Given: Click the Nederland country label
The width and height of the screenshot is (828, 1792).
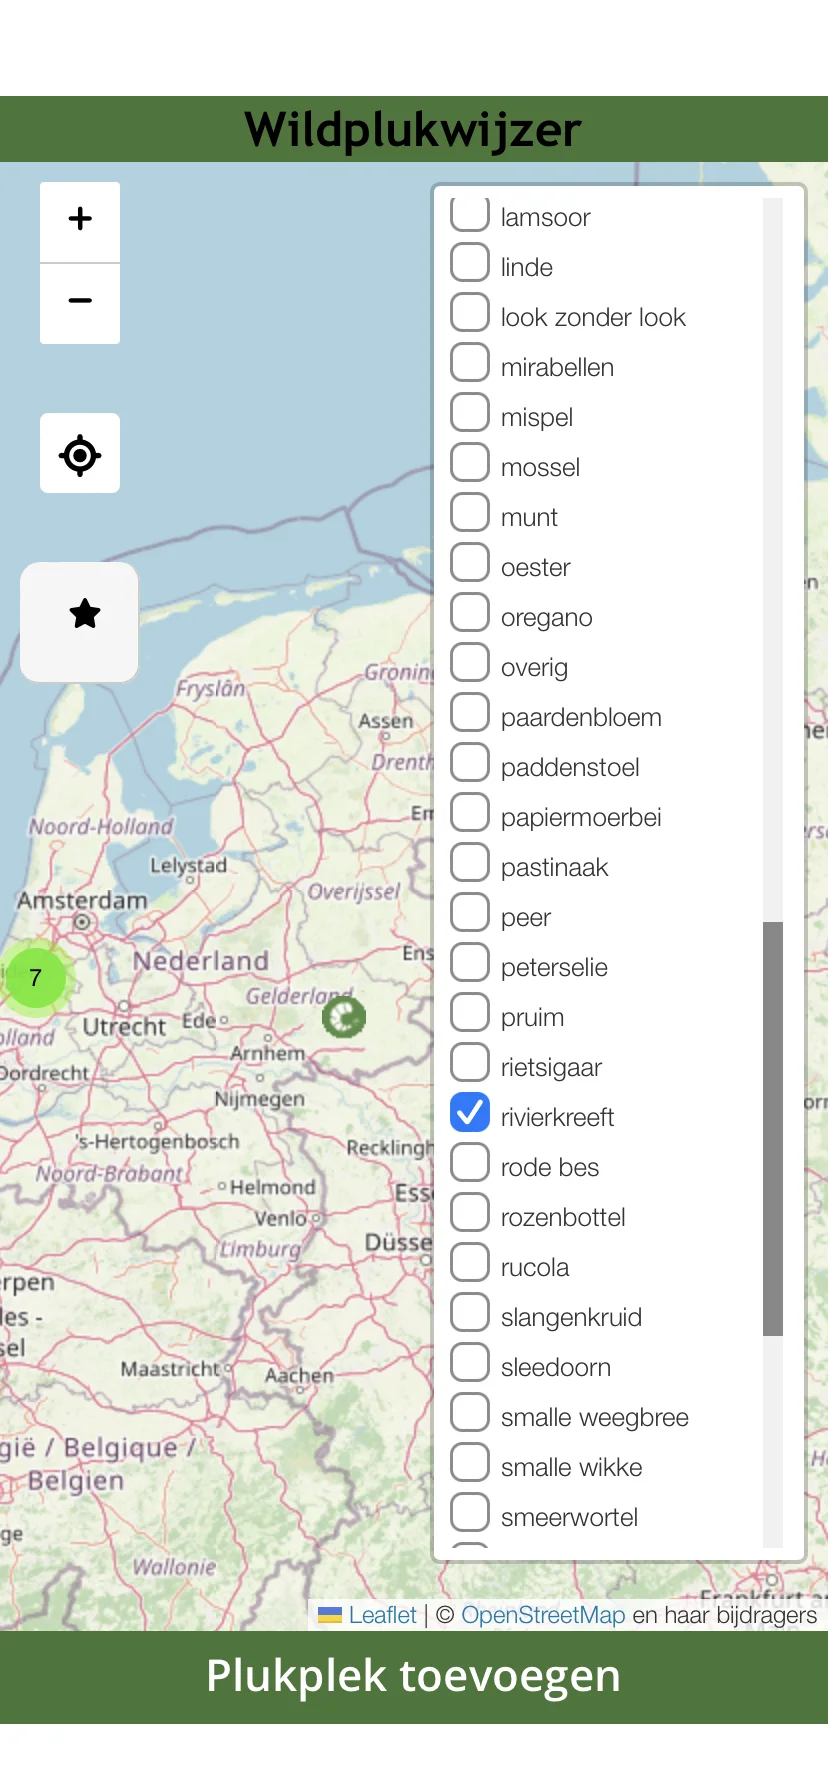Looking at the screenshot, I should 201,961.
